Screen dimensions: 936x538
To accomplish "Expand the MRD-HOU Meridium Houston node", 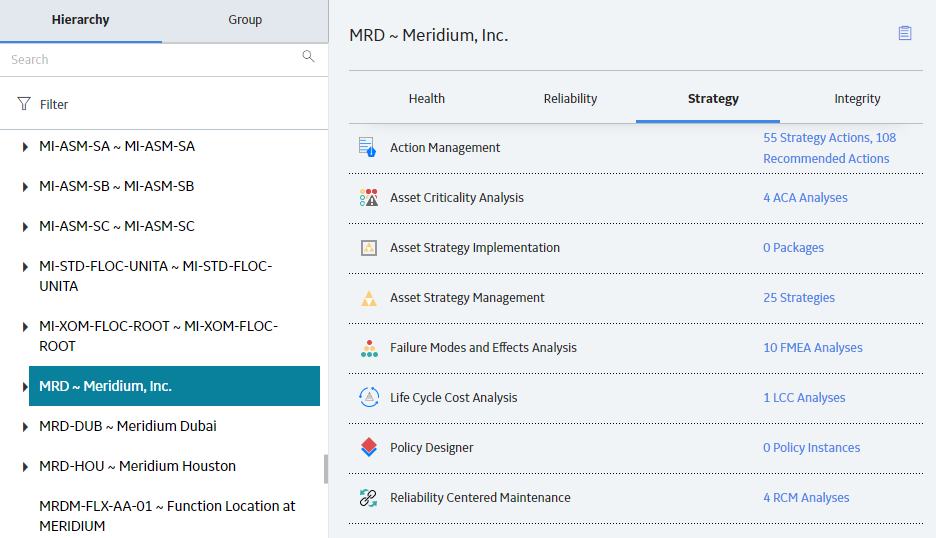I will click(24, 467).
